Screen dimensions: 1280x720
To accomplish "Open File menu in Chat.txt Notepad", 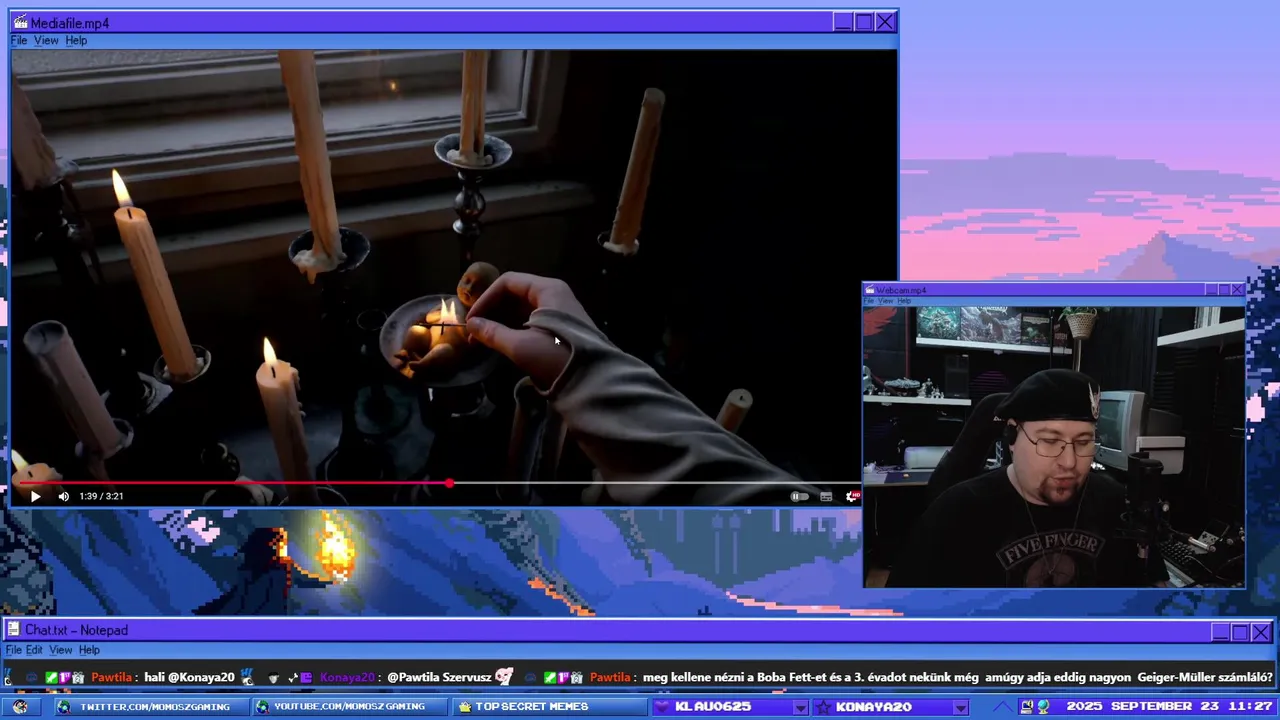I will (x=13, y=650).
